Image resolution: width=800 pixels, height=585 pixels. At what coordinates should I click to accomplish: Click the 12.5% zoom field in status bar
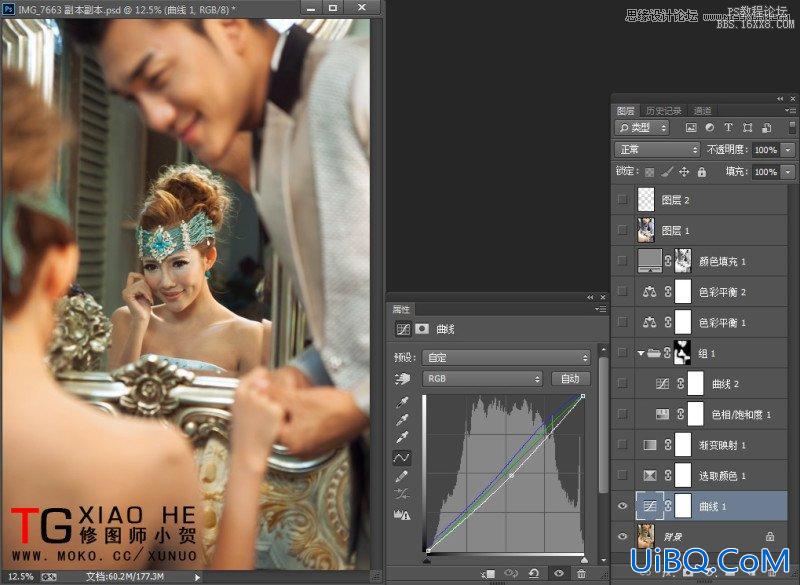pos(21,576)
